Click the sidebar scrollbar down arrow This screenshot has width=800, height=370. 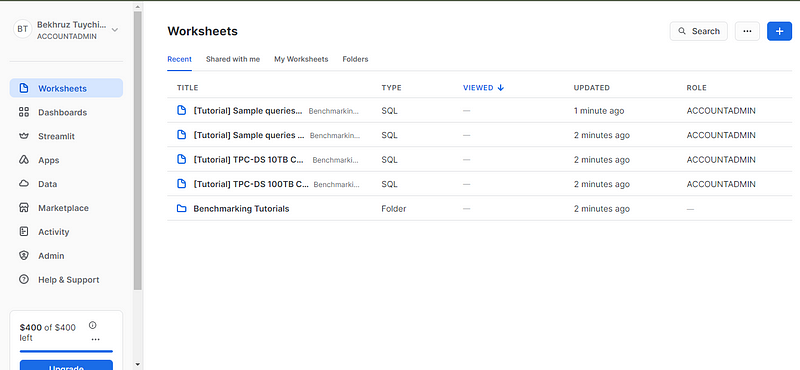click(x=137, y=364)
